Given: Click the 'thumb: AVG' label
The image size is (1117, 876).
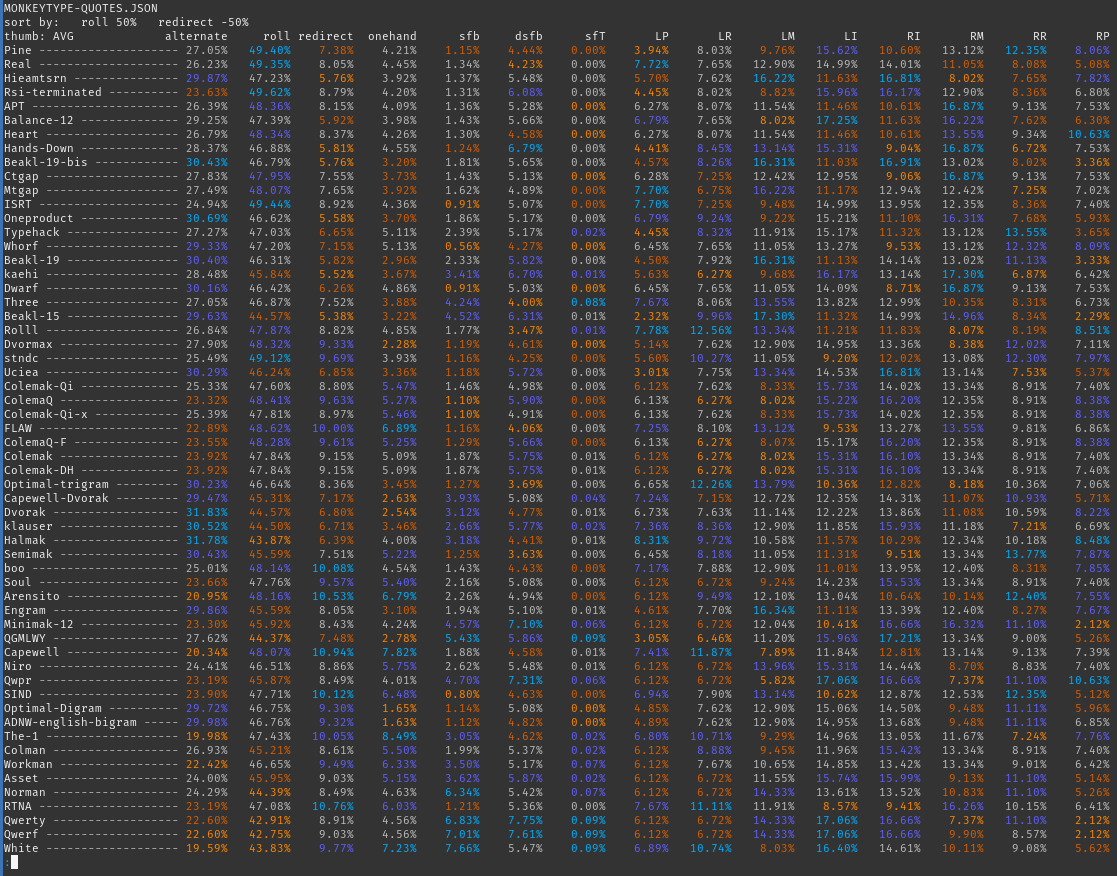Looking at the screenshot, I should pyautogui.click(x=38, y=36).
